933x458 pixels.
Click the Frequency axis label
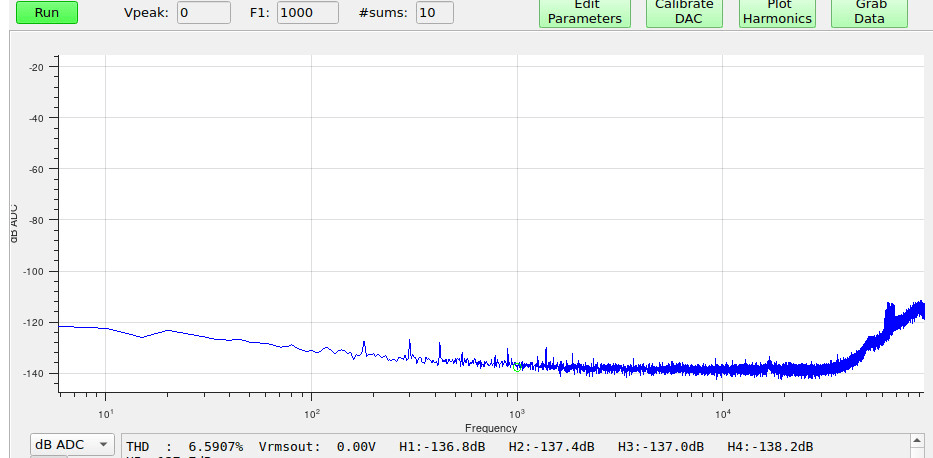tap(491, 428)
